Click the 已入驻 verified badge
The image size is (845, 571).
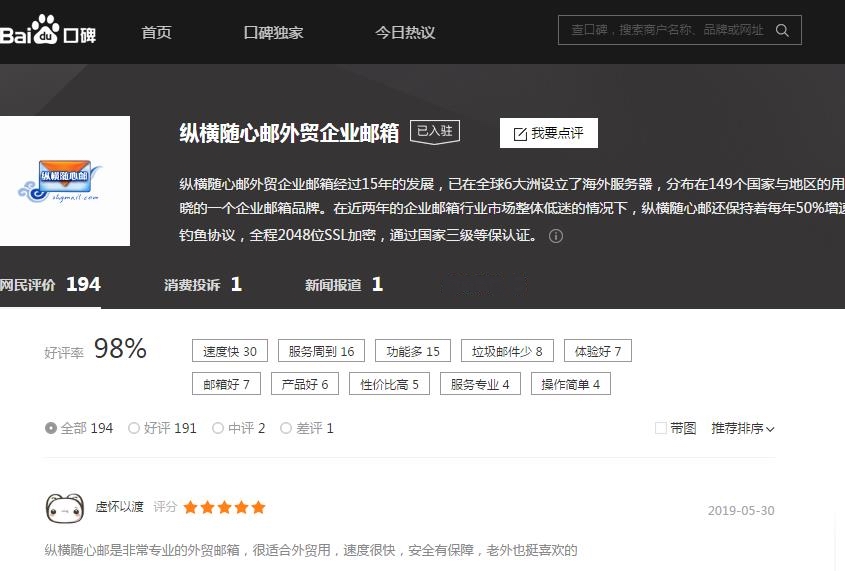(x=434, y=131)
